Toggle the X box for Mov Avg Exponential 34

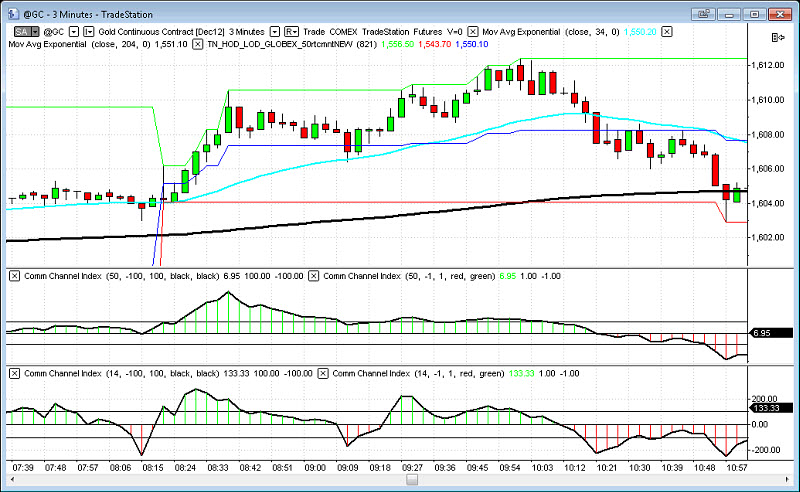coord(473,33)
